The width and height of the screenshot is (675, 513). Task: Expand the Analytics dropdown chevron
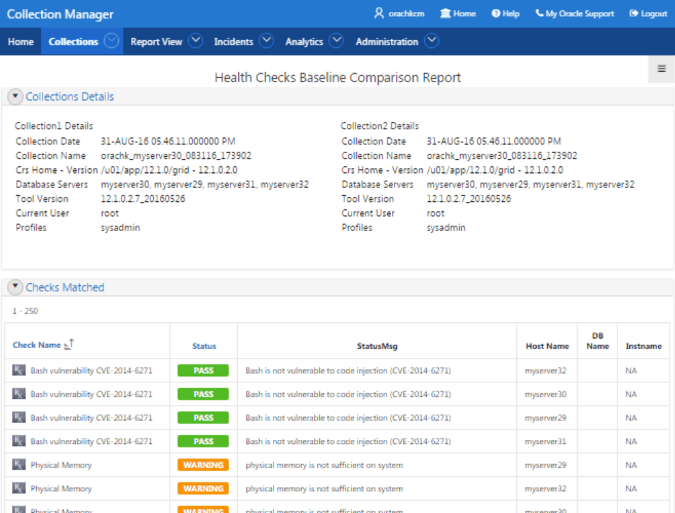click(336, 41)
